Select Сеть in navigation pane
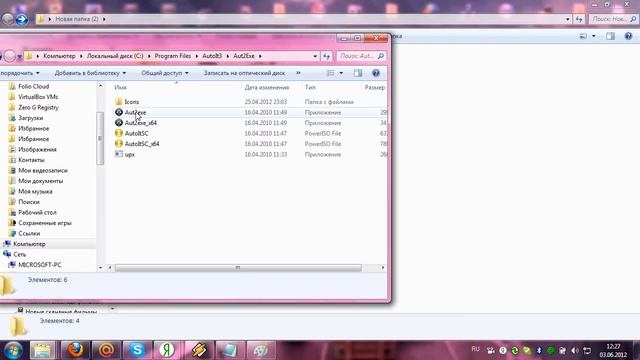Viewport: 640px width, 360px height. pyautogui.click(x=20, y=254)
